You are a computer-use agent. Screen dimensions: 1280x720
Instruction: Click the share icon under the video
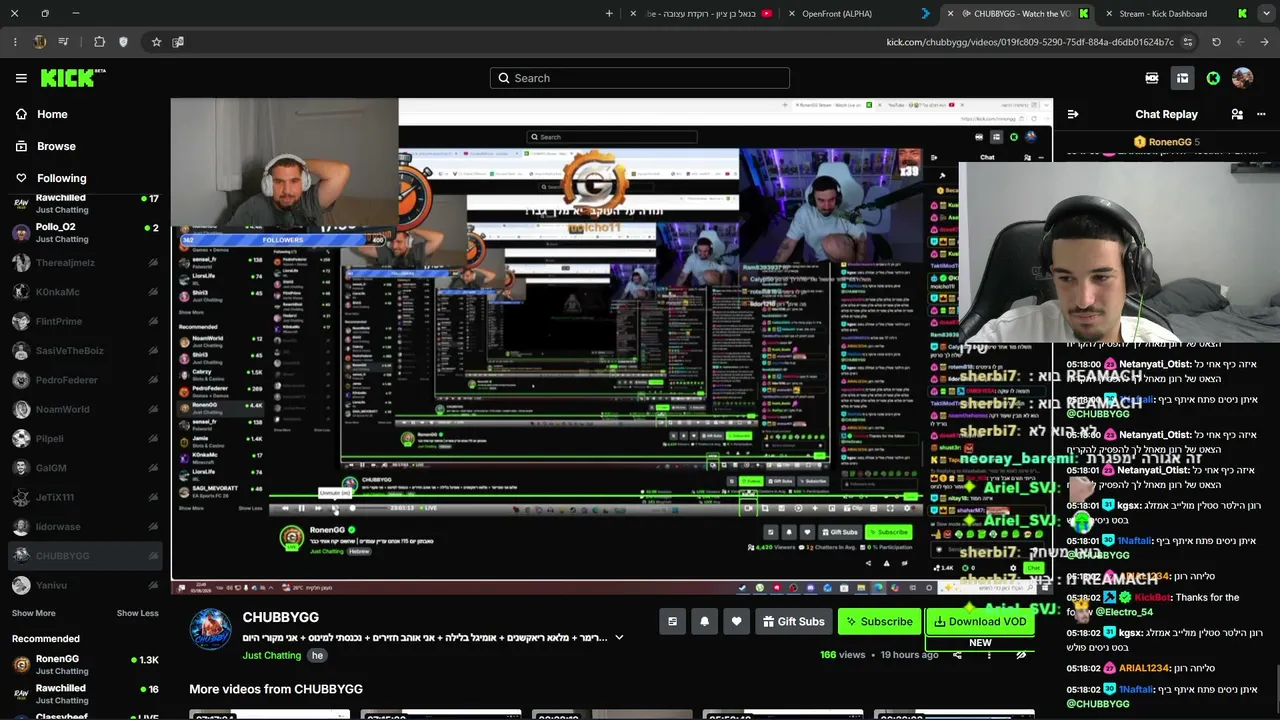(x=957, y=655)
